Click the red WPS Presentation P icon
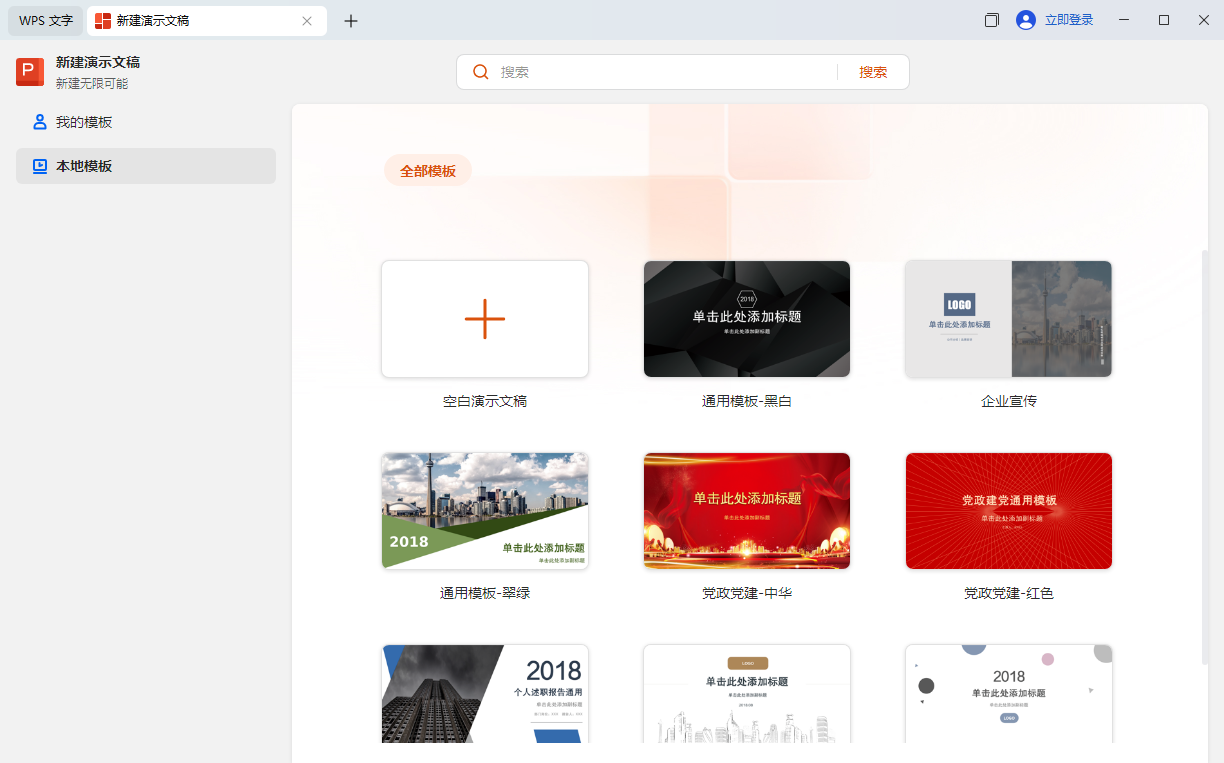Screen dimensions: 1224x763 click(28, 71)
